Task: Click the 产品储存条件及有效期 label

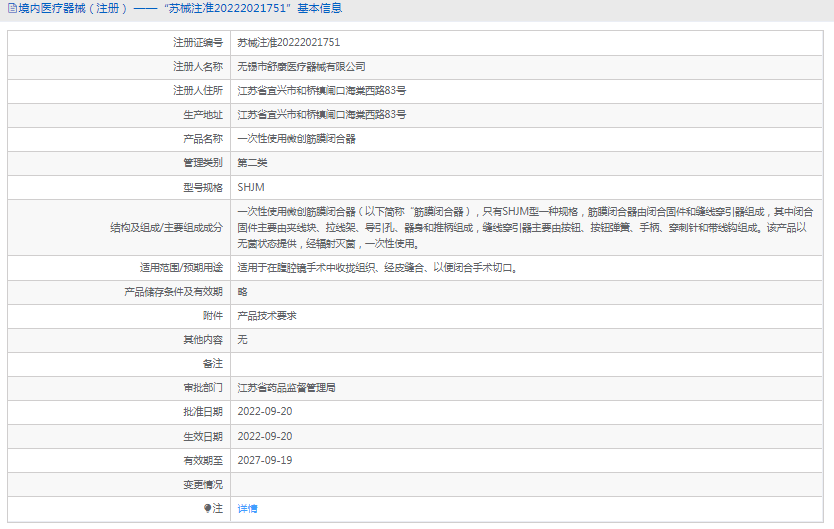Action: pyautogui.click(x=173, y=292)
